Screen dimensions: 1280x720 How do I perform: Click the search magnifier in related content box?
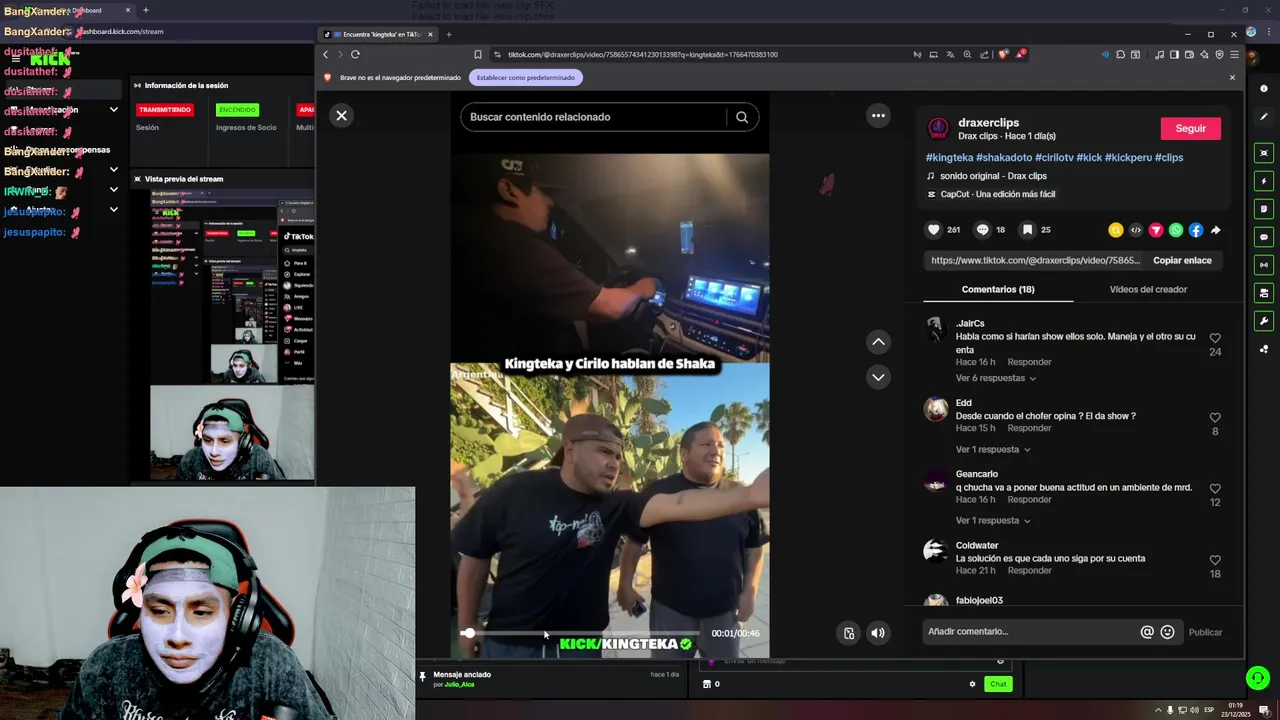742,117
